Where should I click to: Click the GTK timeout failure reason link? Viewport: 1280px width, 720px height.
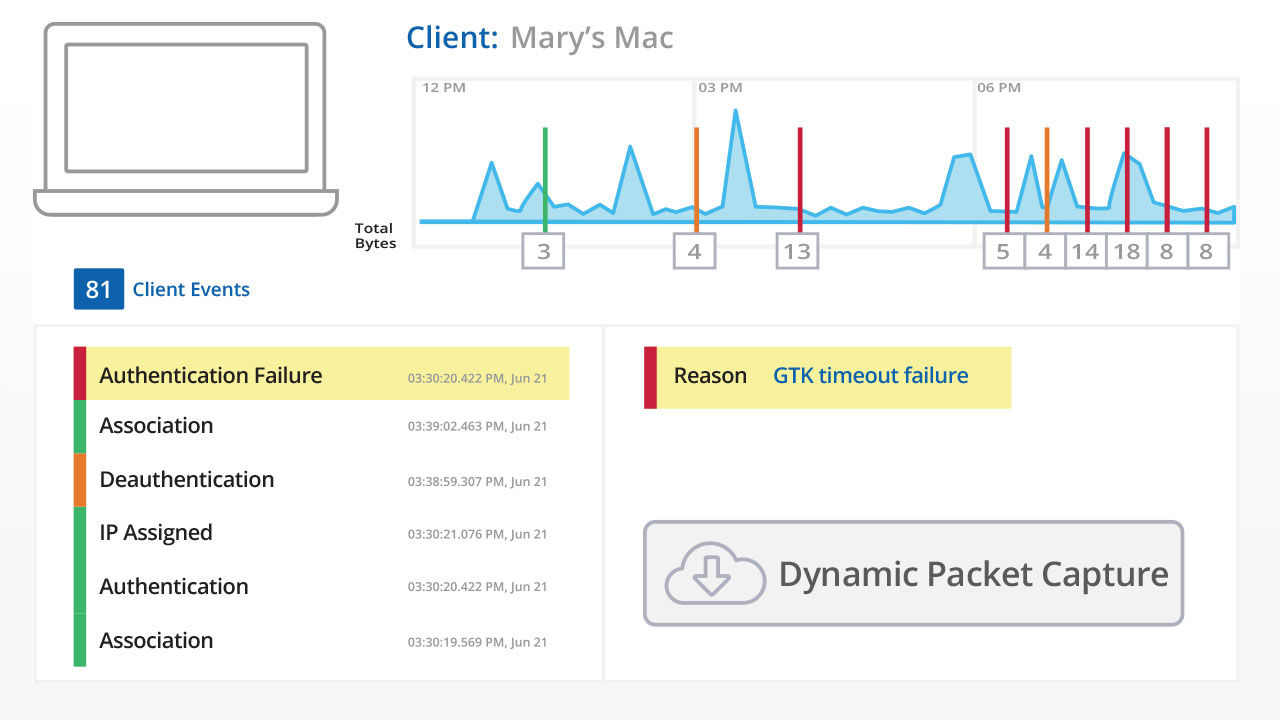[870, 376]
